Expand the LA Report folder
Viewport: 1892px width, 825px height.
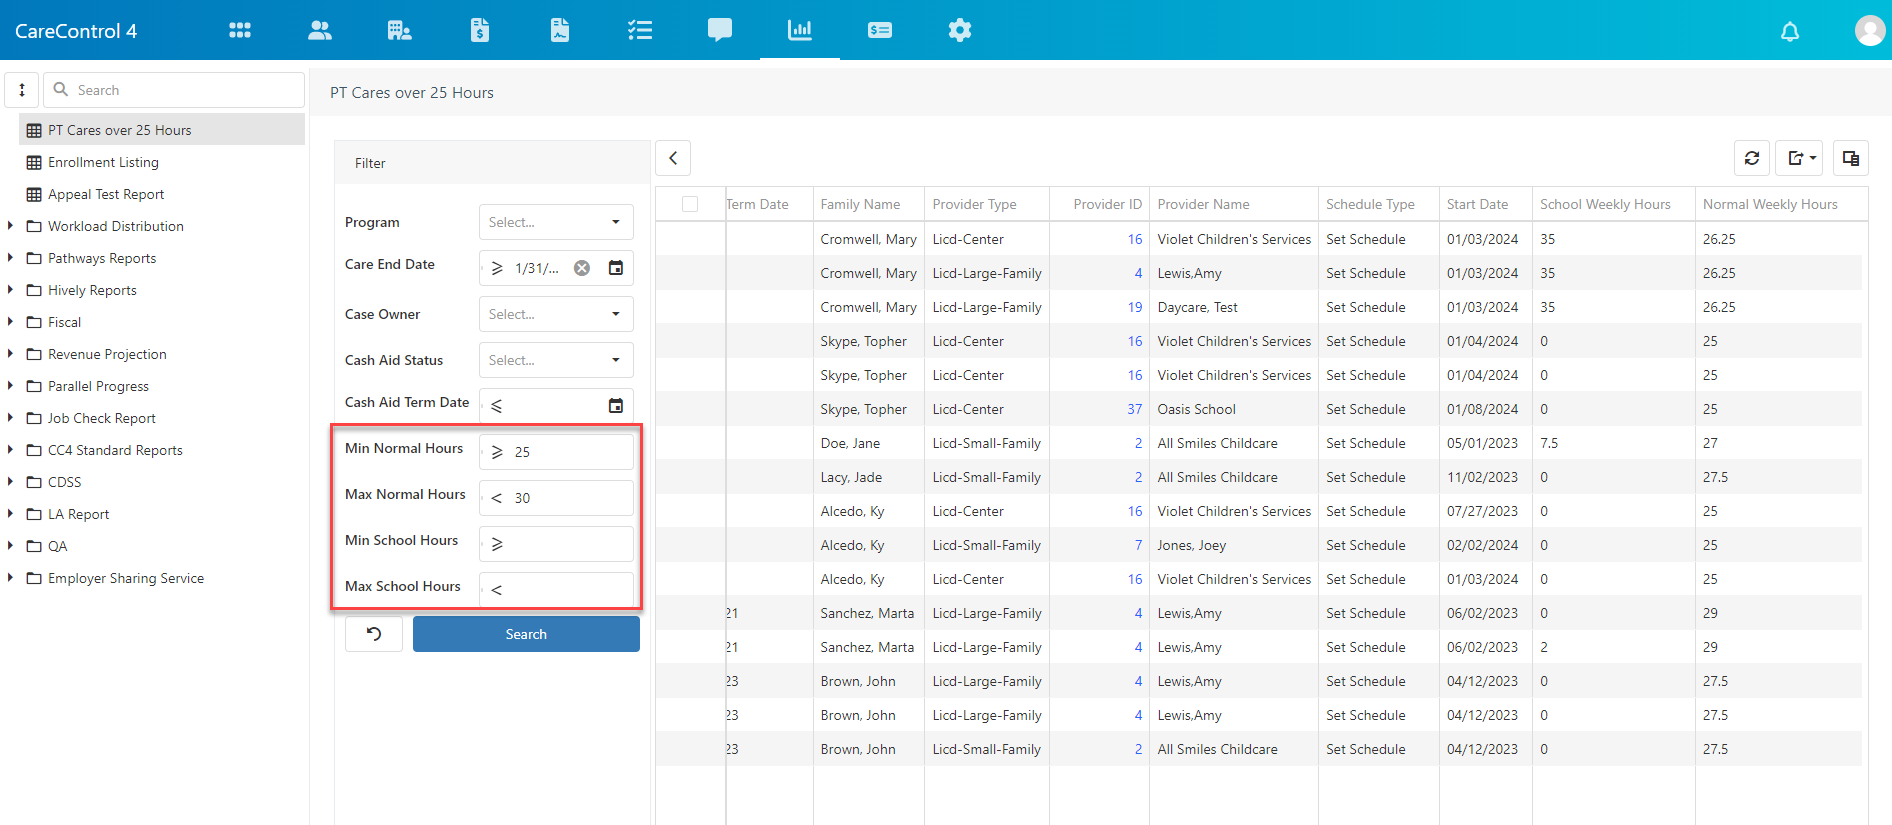pyautogui.click(x=10, y=514)
